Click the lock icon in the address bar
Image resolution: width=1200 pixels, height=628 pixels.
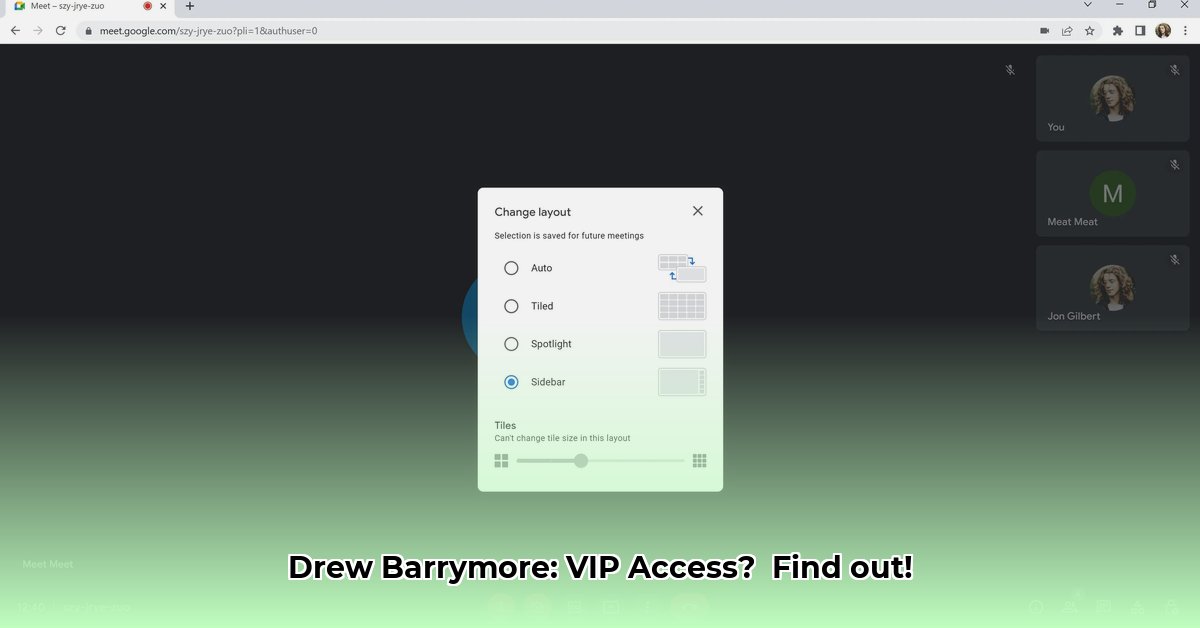(89, 31)
